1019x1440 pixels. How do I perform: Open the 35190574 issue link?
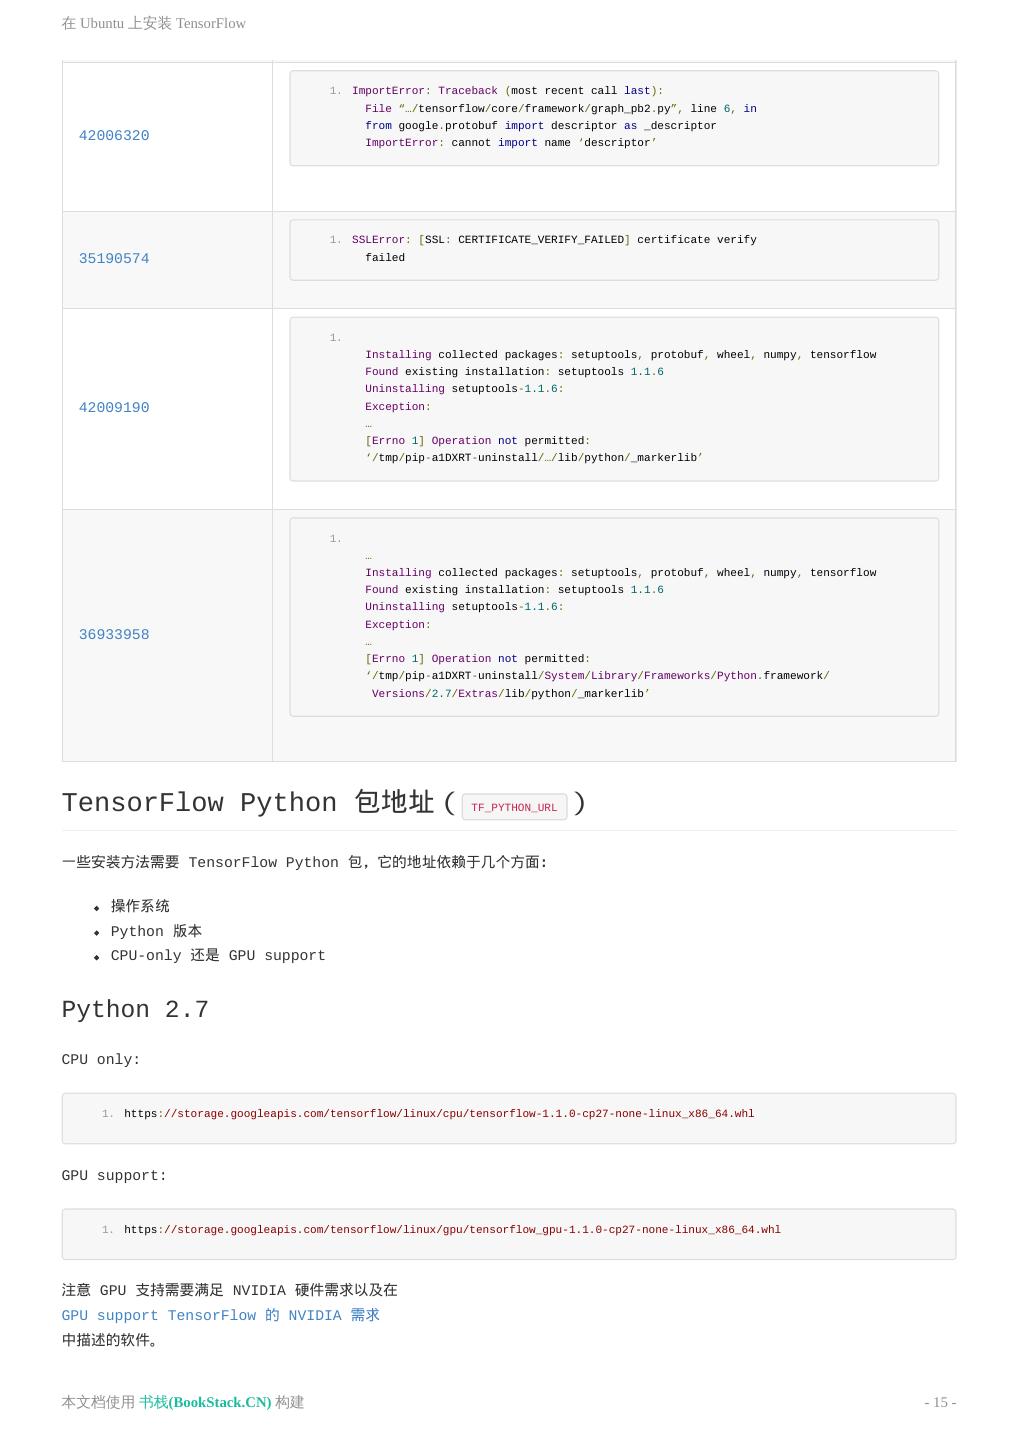(114, 259)
